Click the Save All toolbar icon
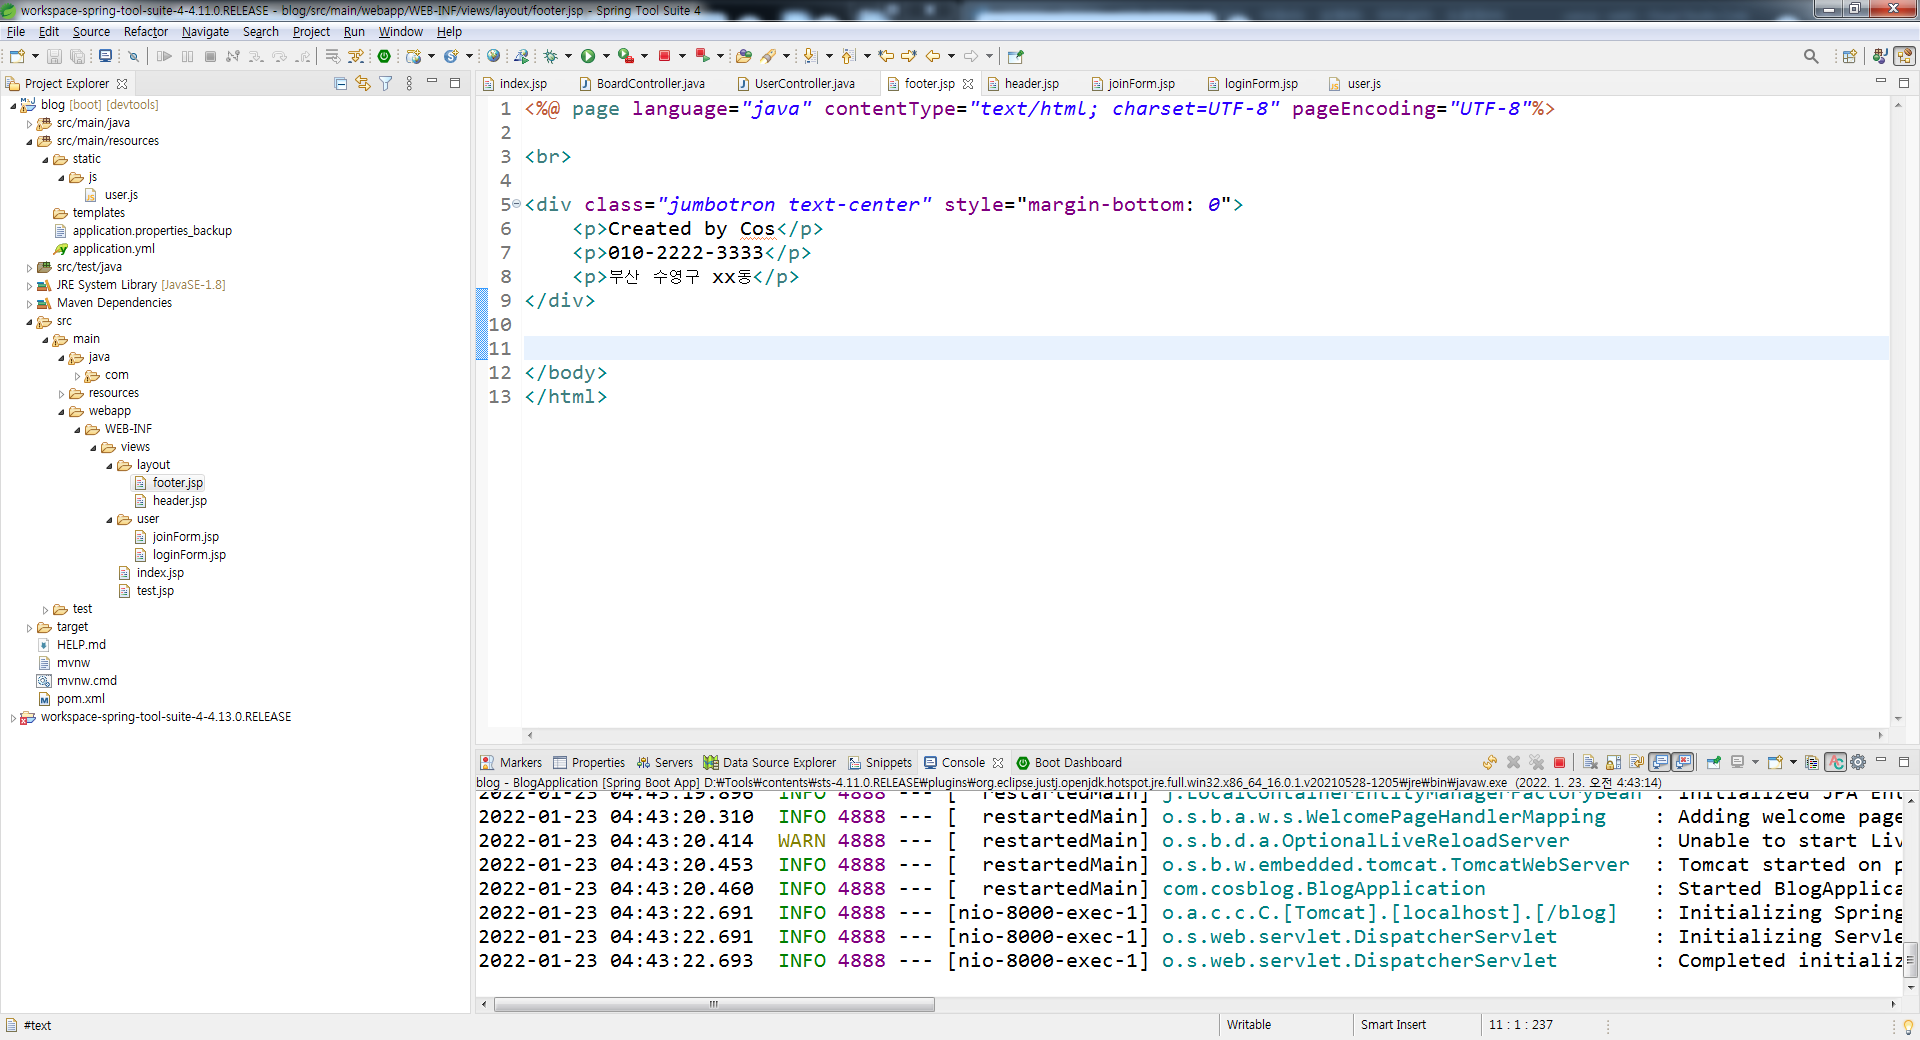The width and height of the screenshot is (1920, 1040). 77,56
